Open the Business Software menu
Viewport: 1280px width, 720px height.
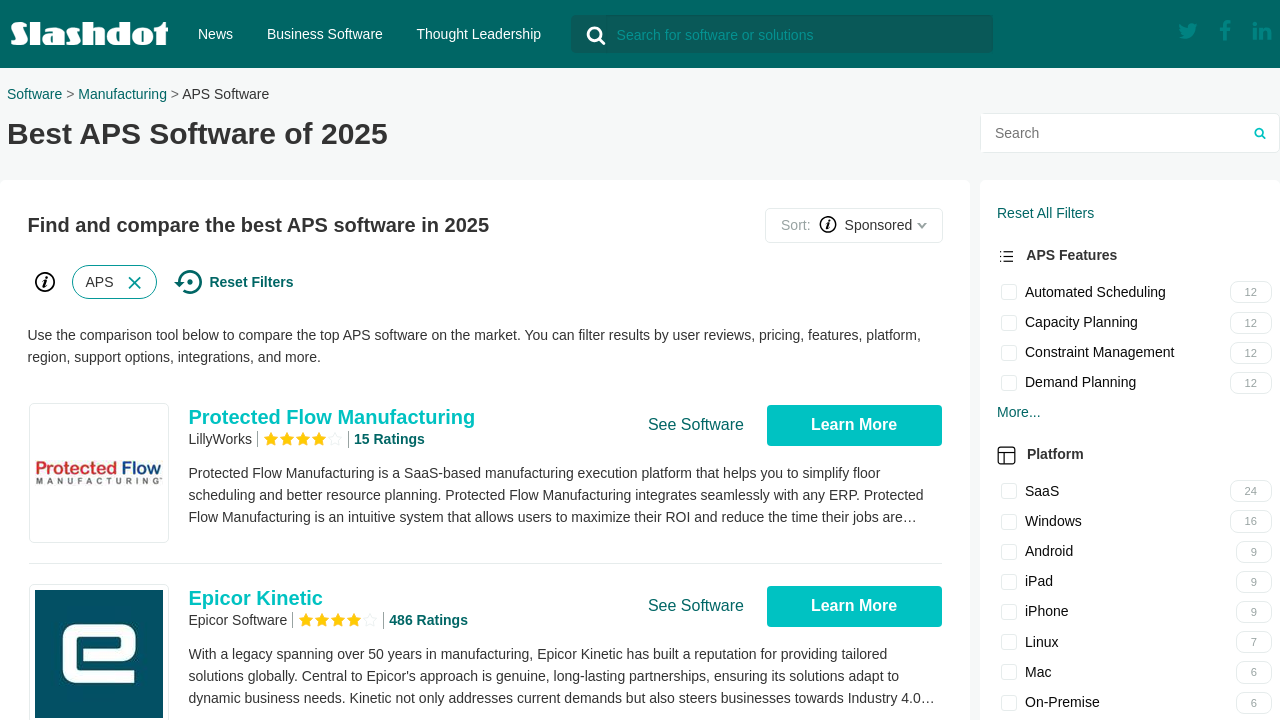tap(324, 34)
